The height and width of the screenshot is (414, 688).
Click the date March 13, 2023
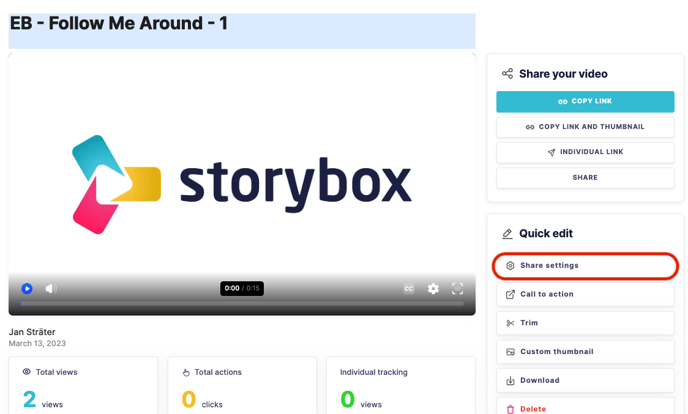pos(37,343)
